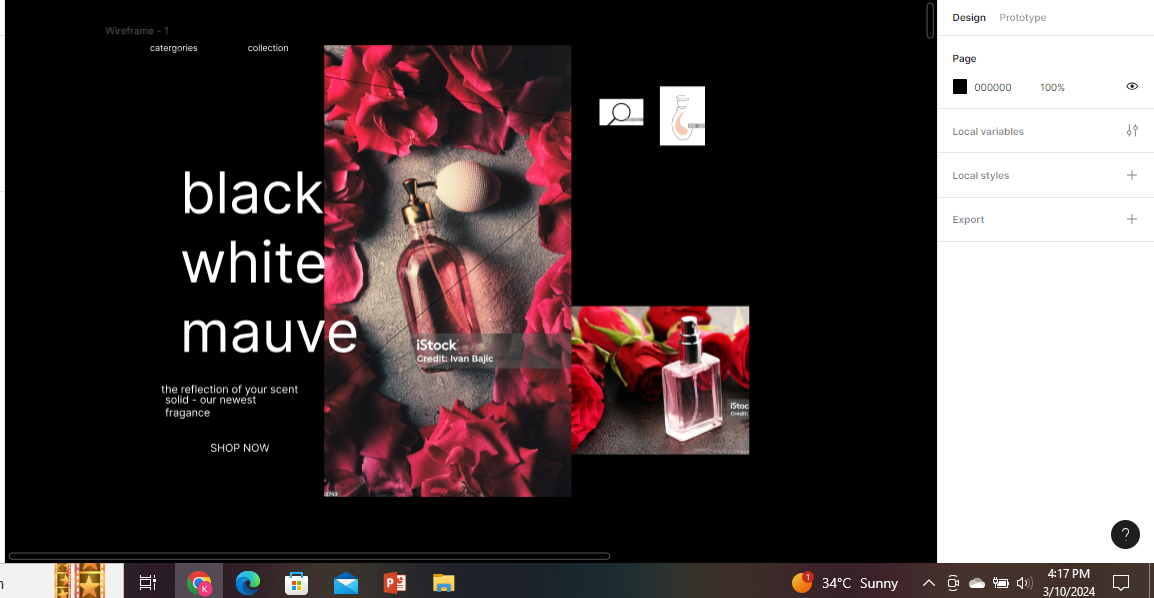Viewport: 1154px width, 598px height.
Task: Select the collection text layer
Action: click(x=268, y=48)
